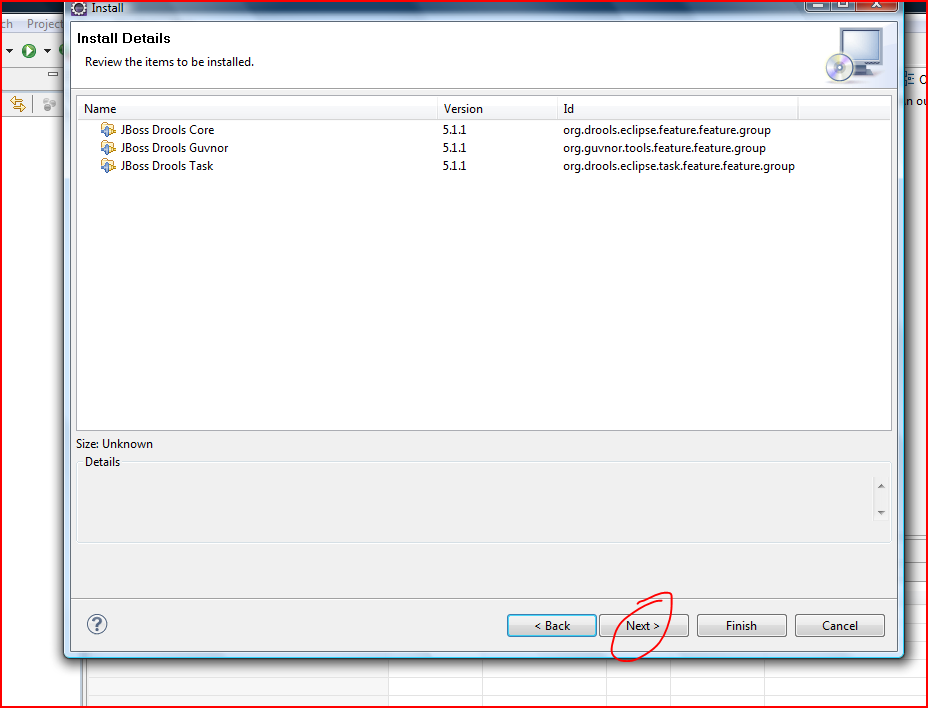Sort by the Version column header
This screenshot has width=928, height=708.
[x=497, y=109]
